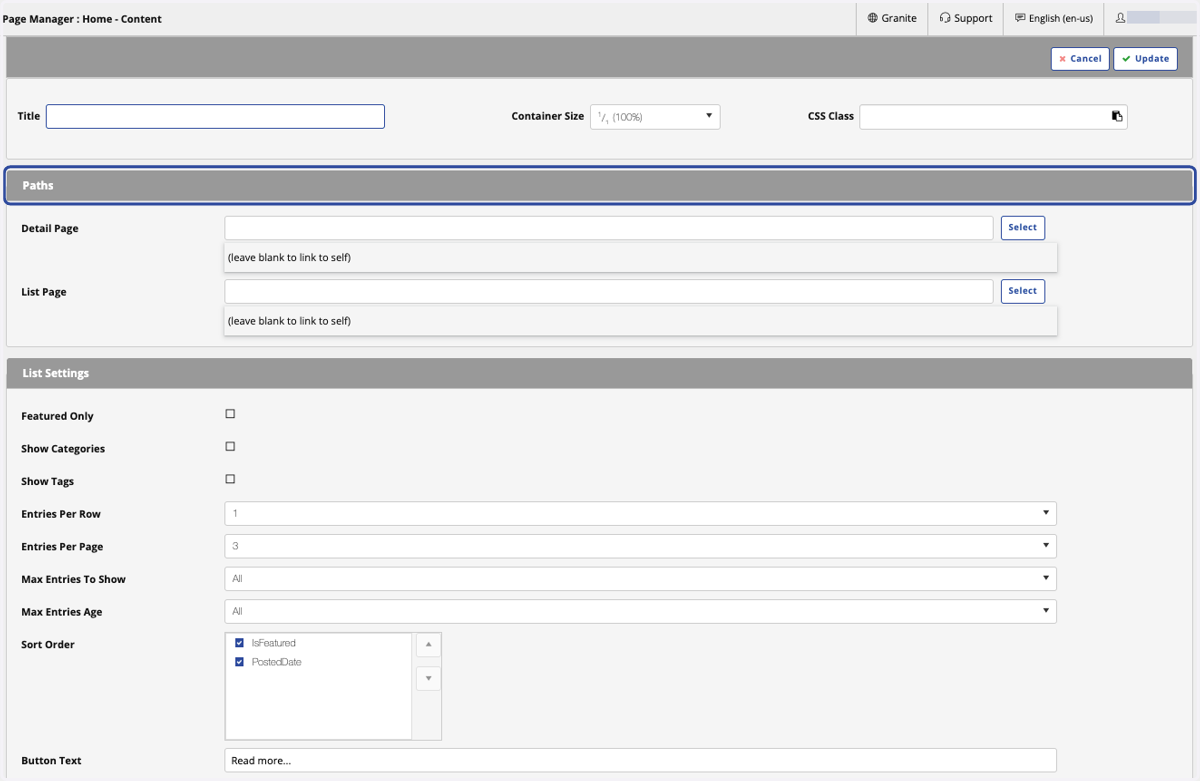Open the Support menu
The width and height of the screenshot is (1200, 781).
[966, 18]
